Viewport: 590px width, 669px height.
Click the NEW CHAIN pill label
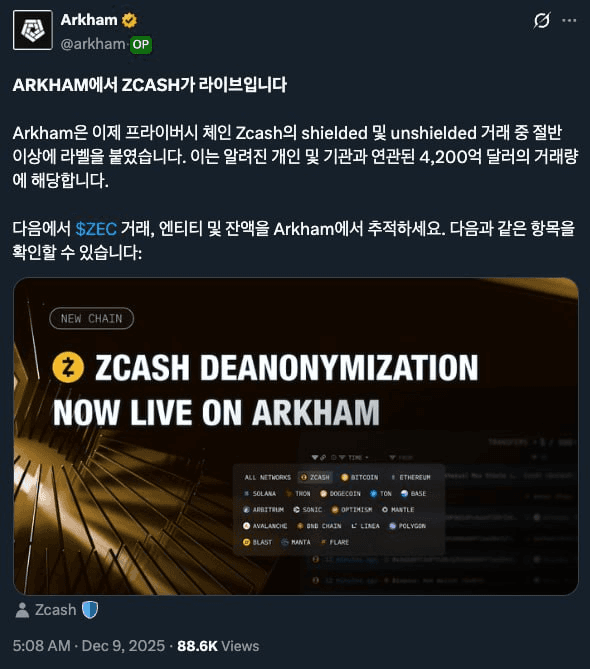click(x=91, y=319)
